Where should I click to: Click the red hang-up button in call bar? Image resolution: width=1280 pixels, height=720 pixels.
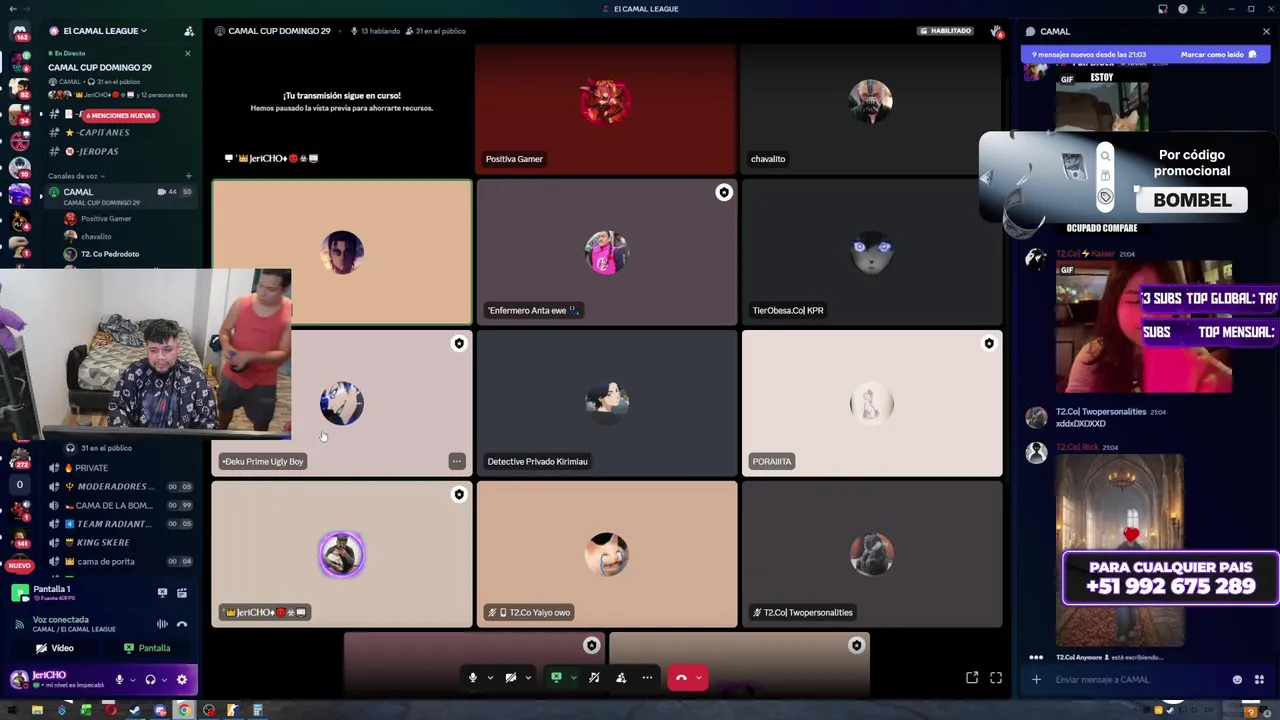[681, 677]
